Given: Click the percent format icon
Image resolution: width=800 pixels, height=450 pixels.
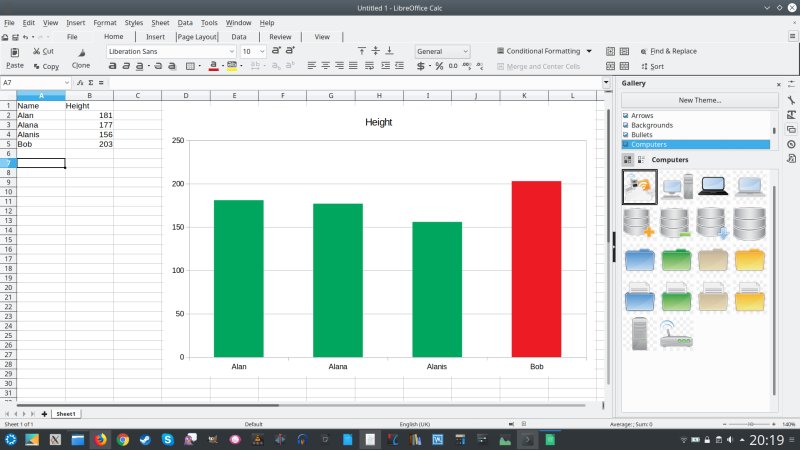Looking at the screenshot, I should (x=439, y=66).
